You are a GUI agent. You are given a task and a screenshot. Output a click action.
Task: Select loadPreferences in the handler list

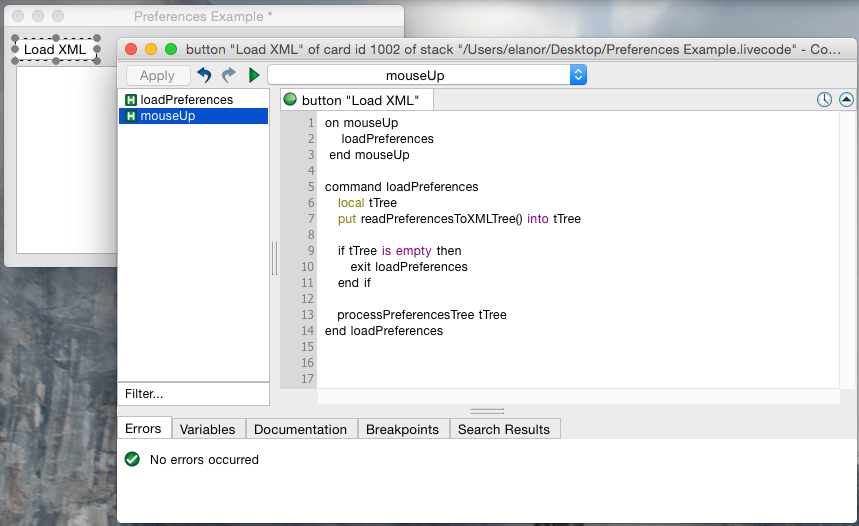[186, 100]
